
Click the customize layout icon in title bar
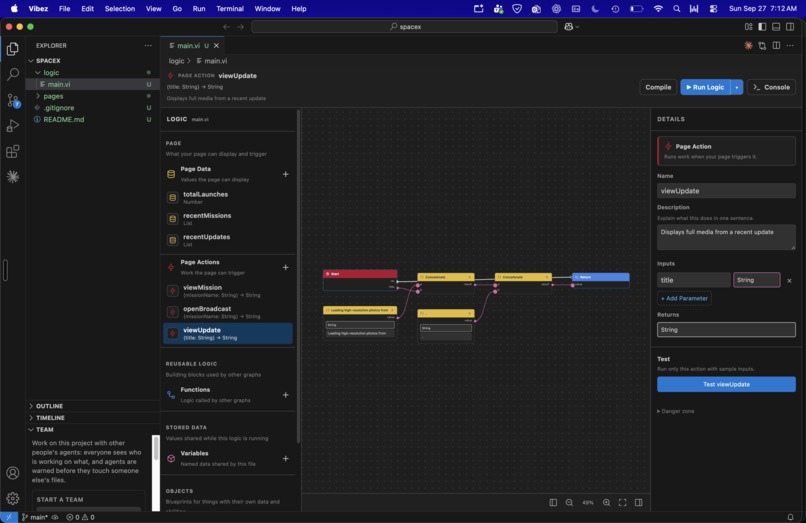pyautogui.click(x=748, y=27)
